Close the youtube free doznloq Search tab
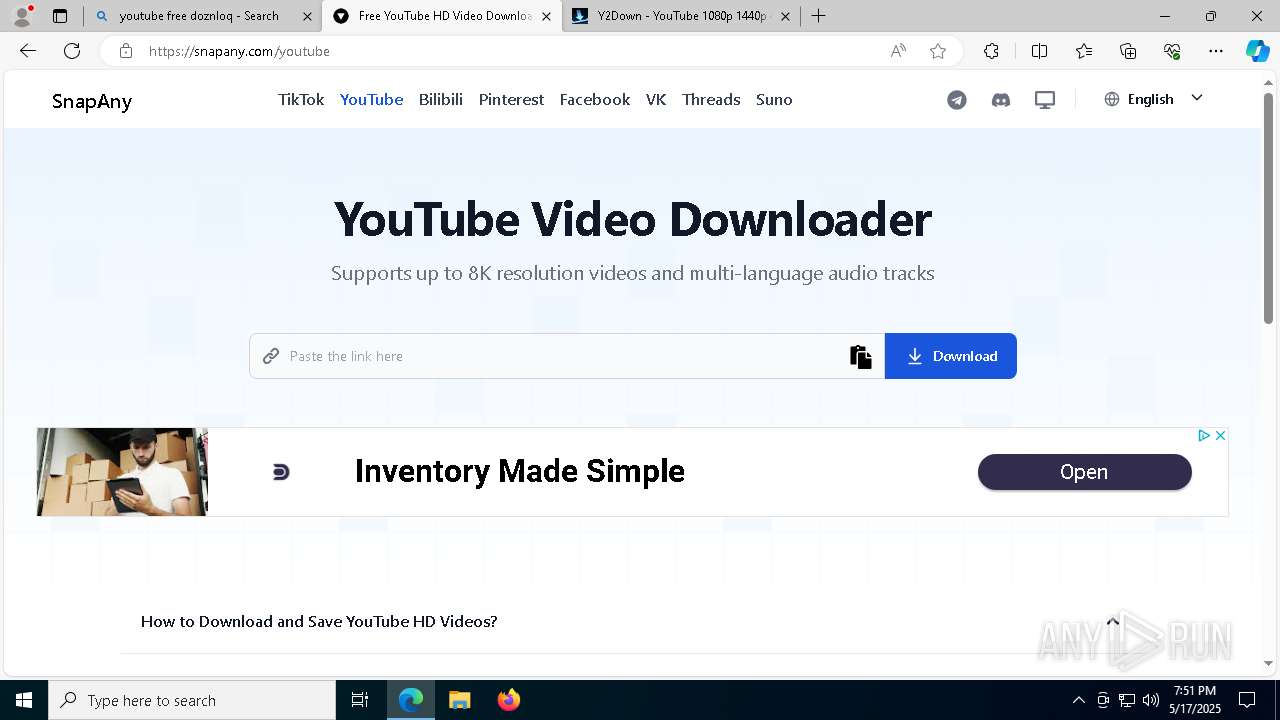1280x720 pixels. (308, 16)
